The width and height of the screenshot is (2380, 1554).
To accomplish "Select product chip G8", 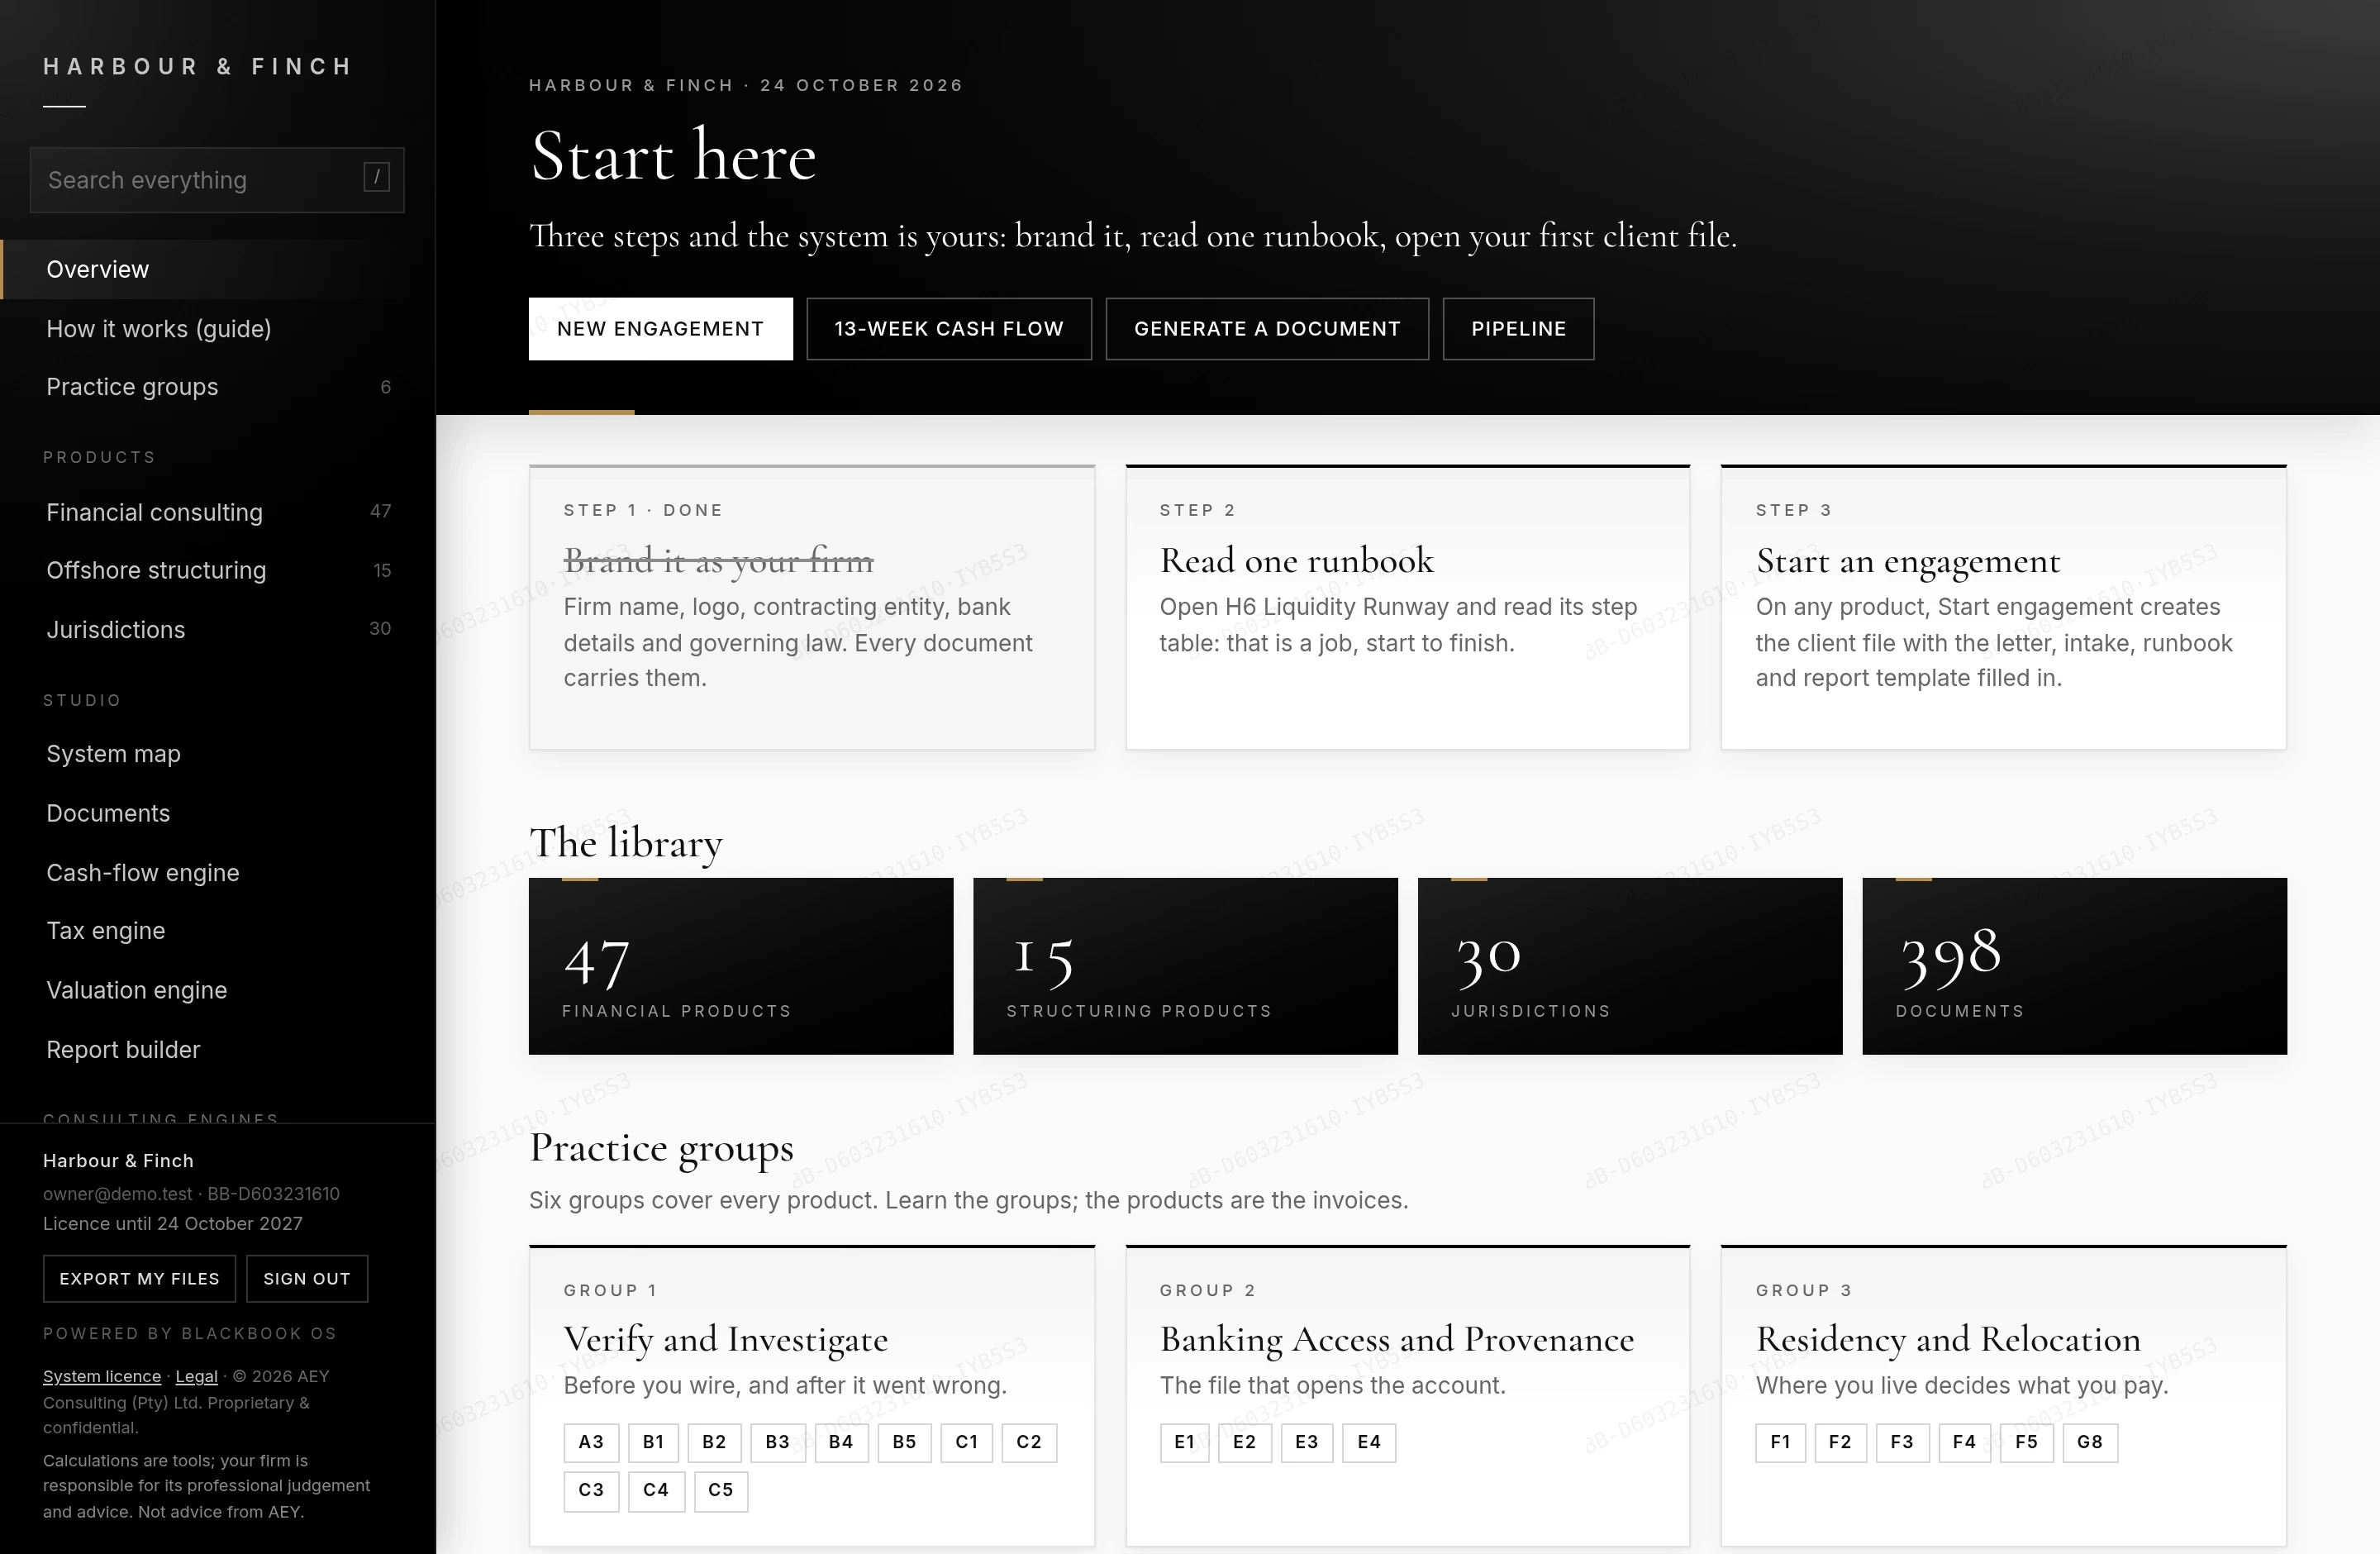I will tap(2090, 1442).
